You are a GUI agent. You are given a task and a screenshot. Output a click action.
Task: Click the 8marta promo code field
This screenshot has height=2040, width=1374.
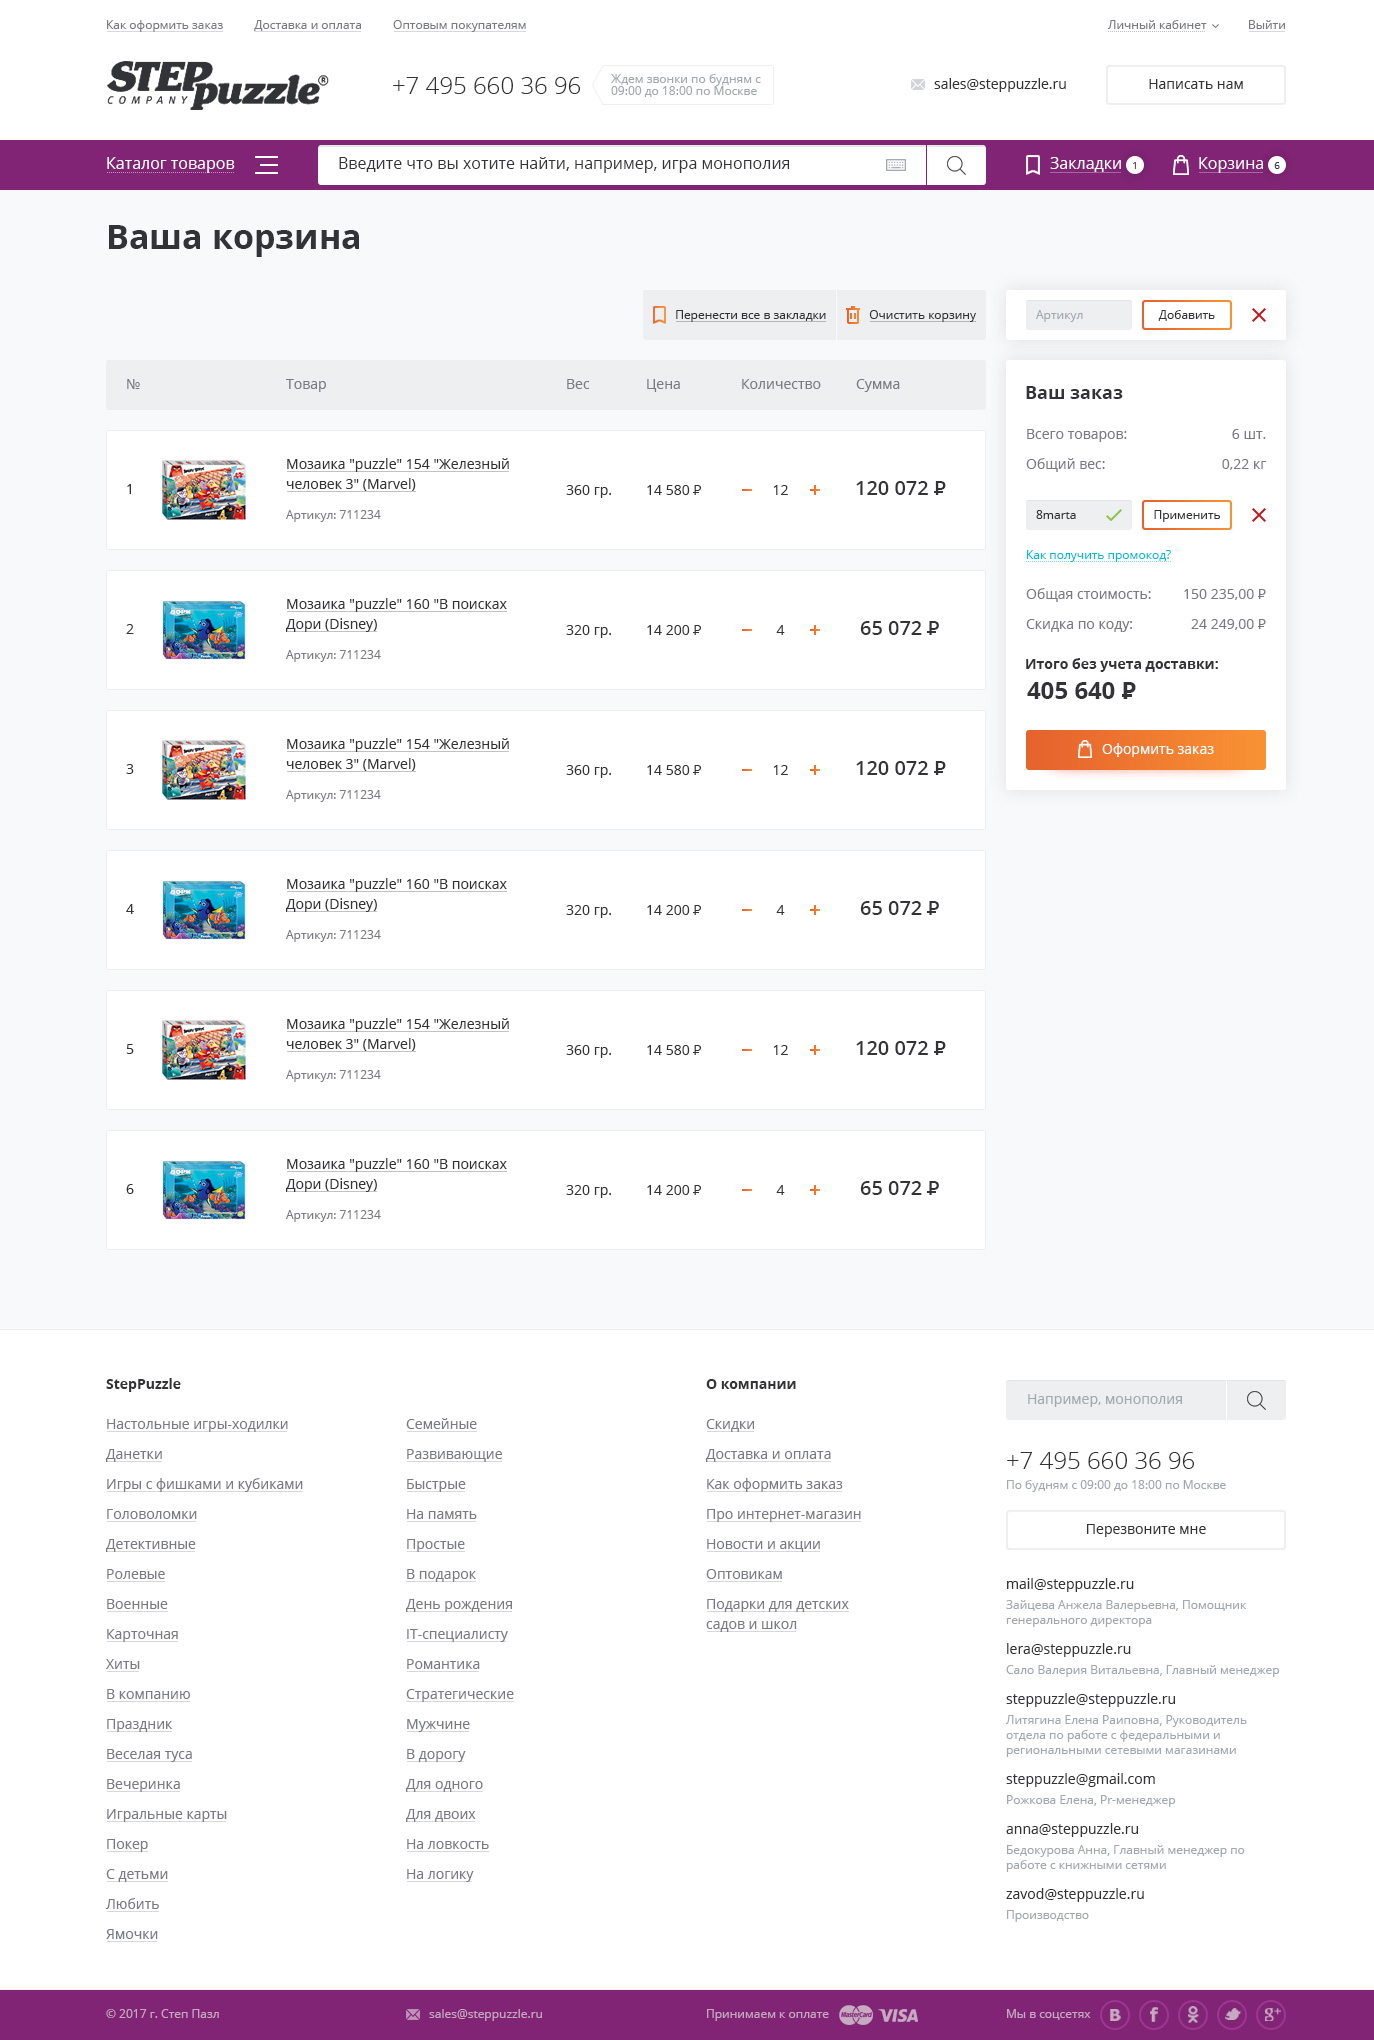coord(1079,515)
